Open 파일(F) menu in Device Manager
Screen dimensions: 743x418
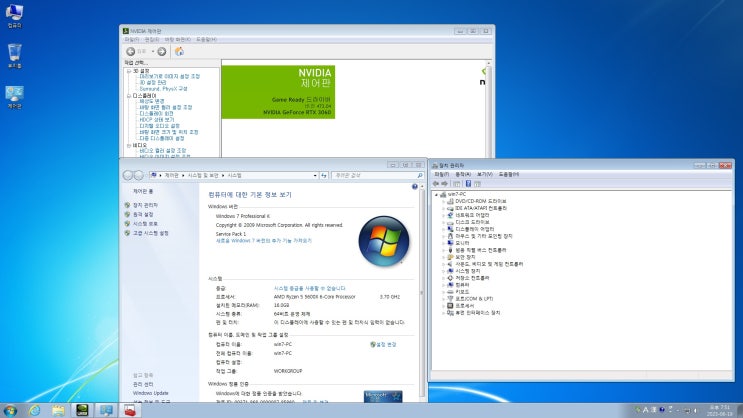pyautogui.click(x=442, y=174)
